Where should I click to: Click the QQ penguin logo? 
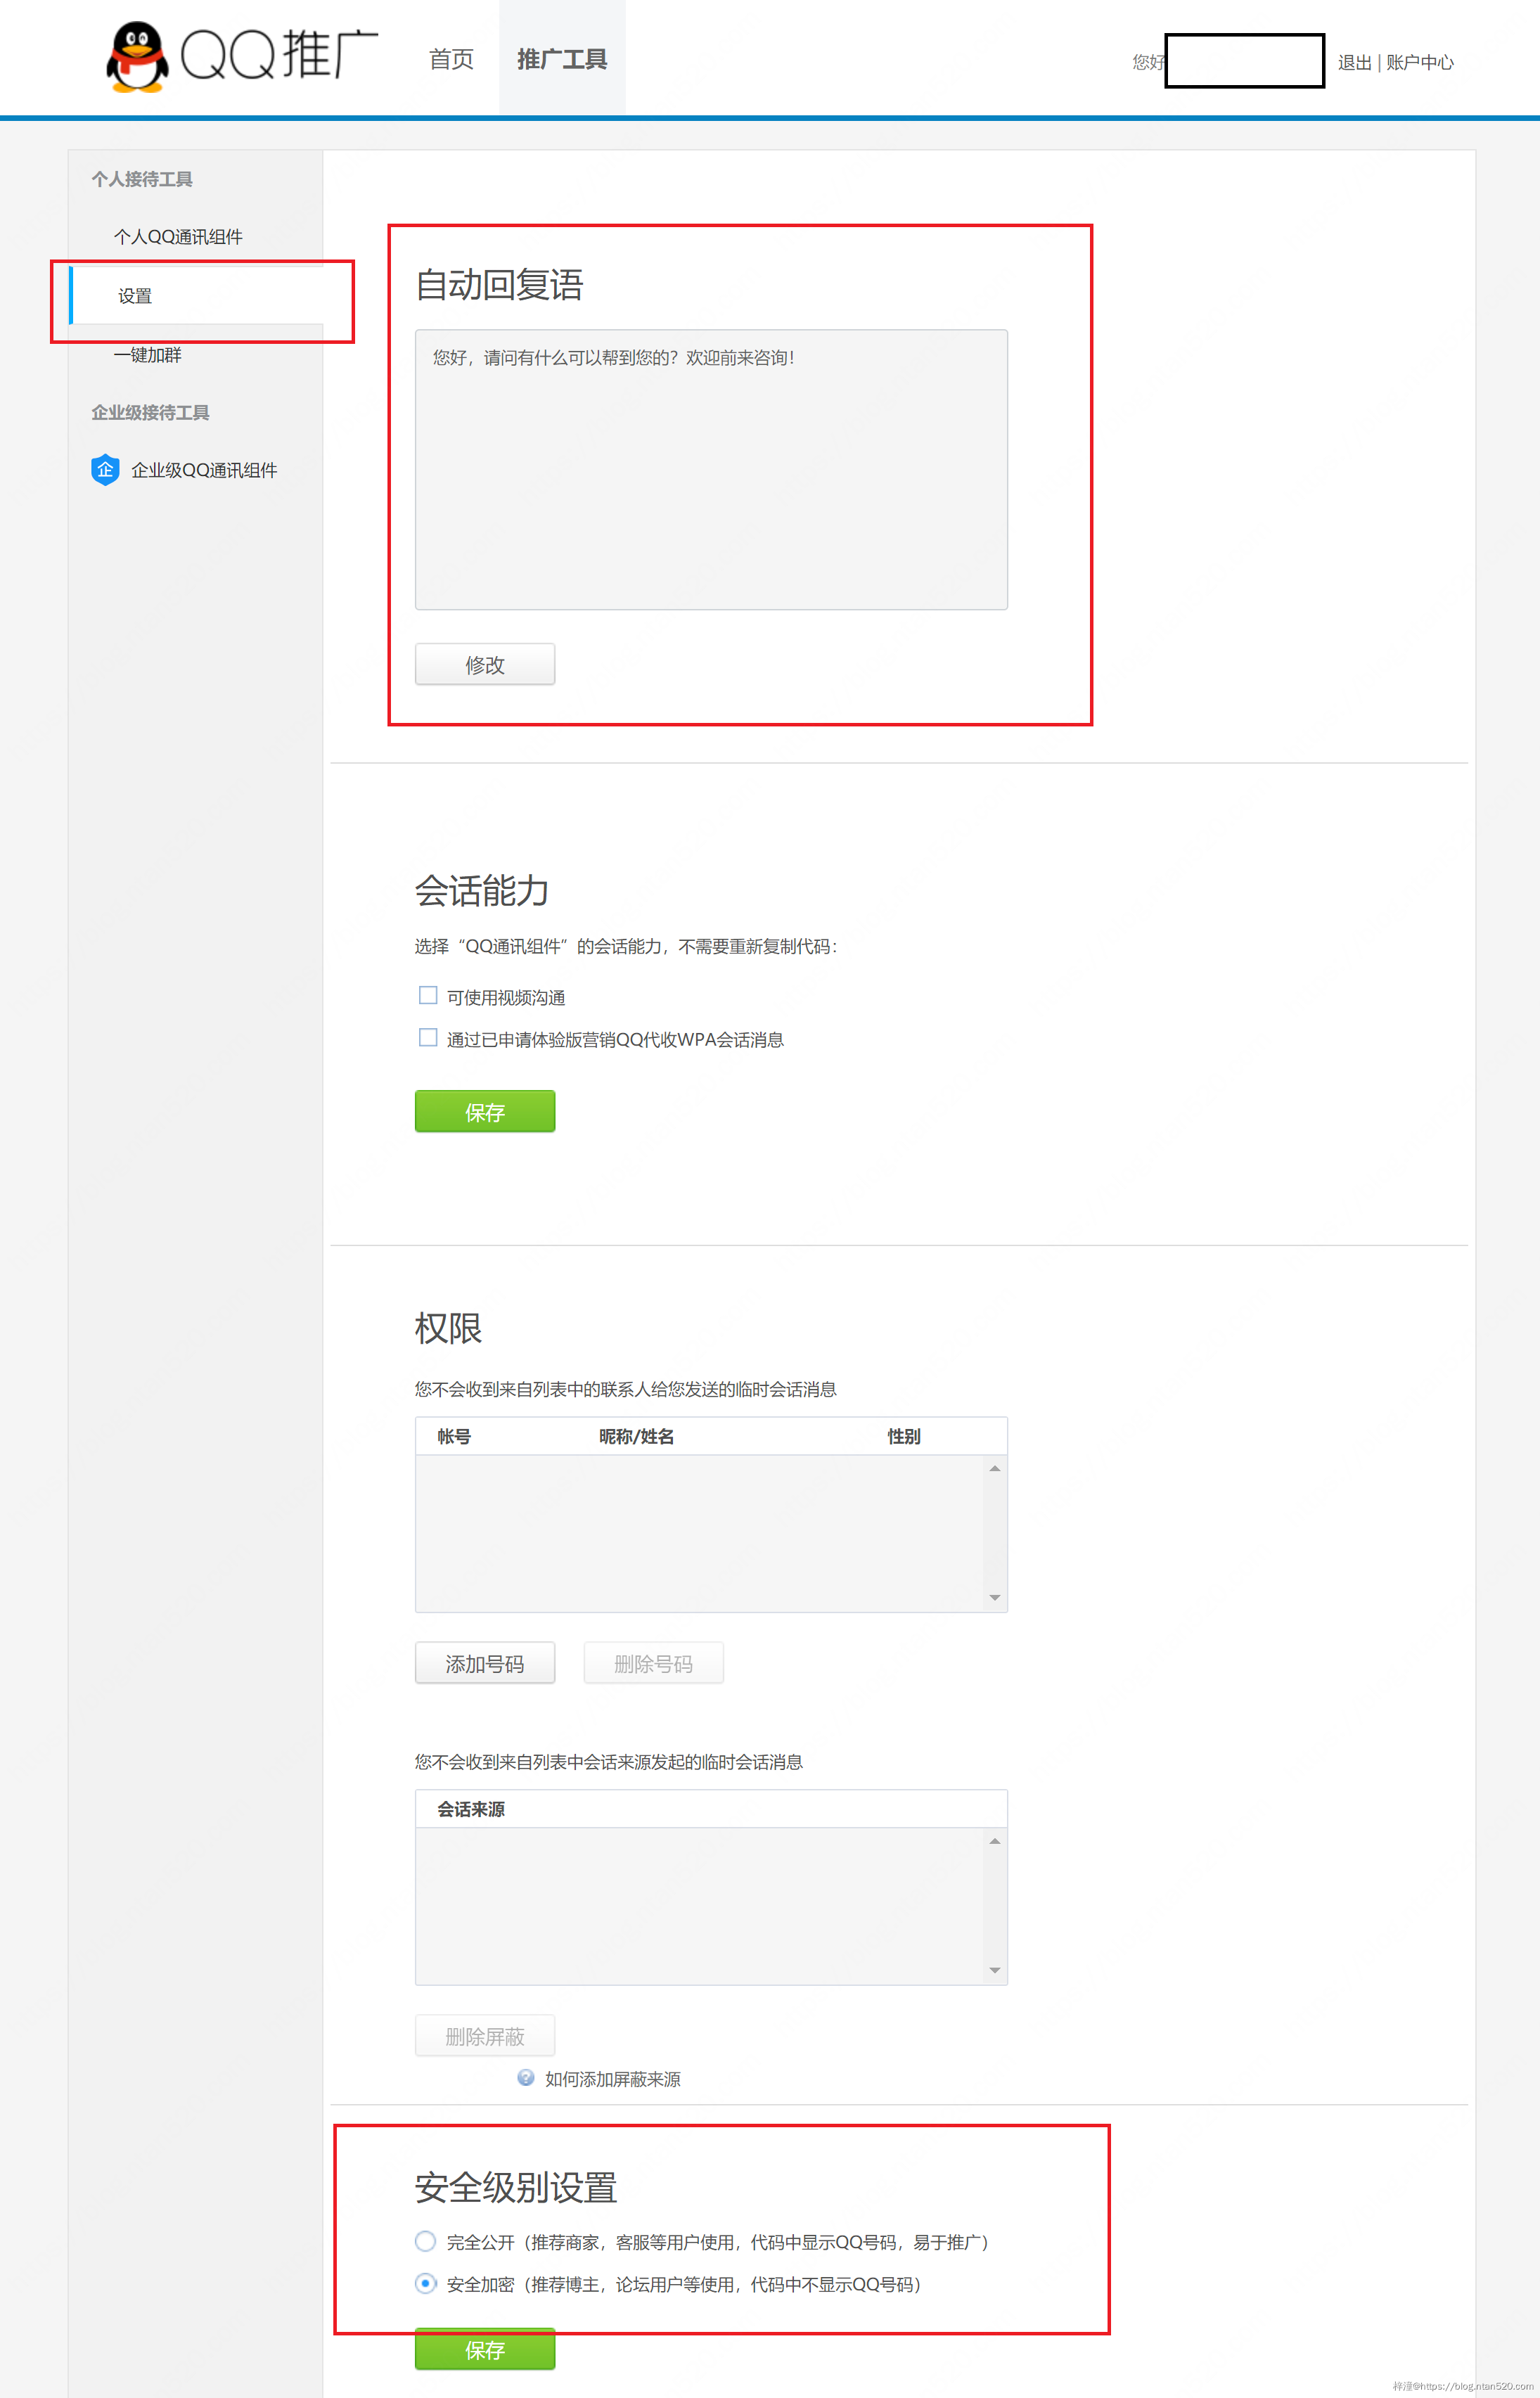coord(137,57)
